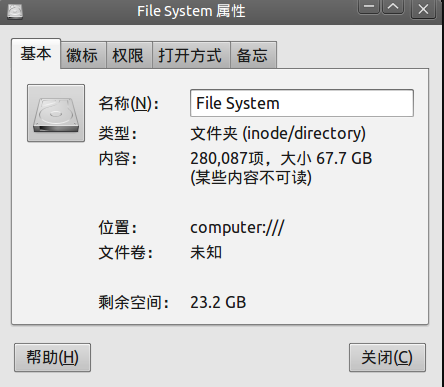444x387 pixels.
Task: Click the File System 属性 title bar text
Action: pyautogui.click(x=191, y=11)
